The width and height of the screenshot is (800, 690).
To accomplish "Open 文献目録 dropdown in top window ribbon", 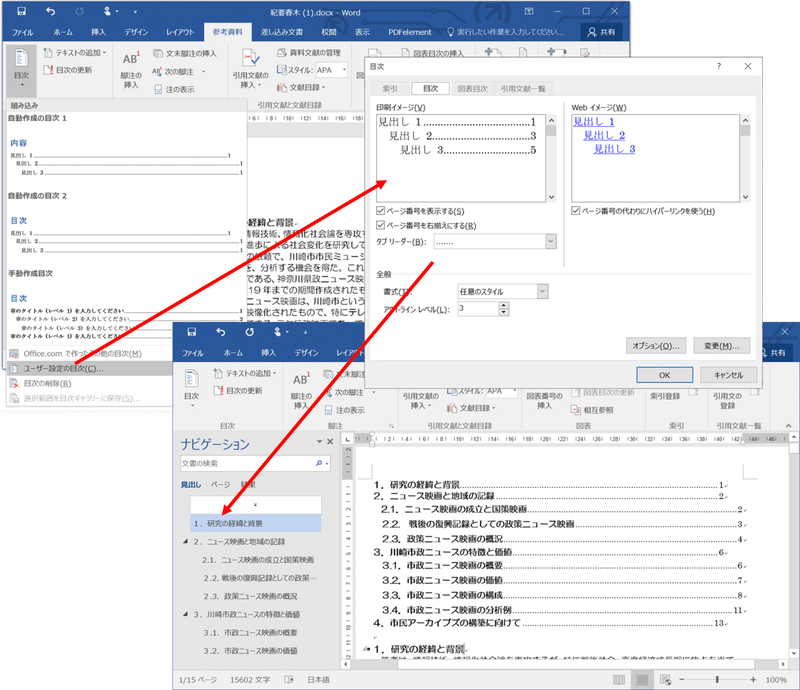I will coord(301,87).
